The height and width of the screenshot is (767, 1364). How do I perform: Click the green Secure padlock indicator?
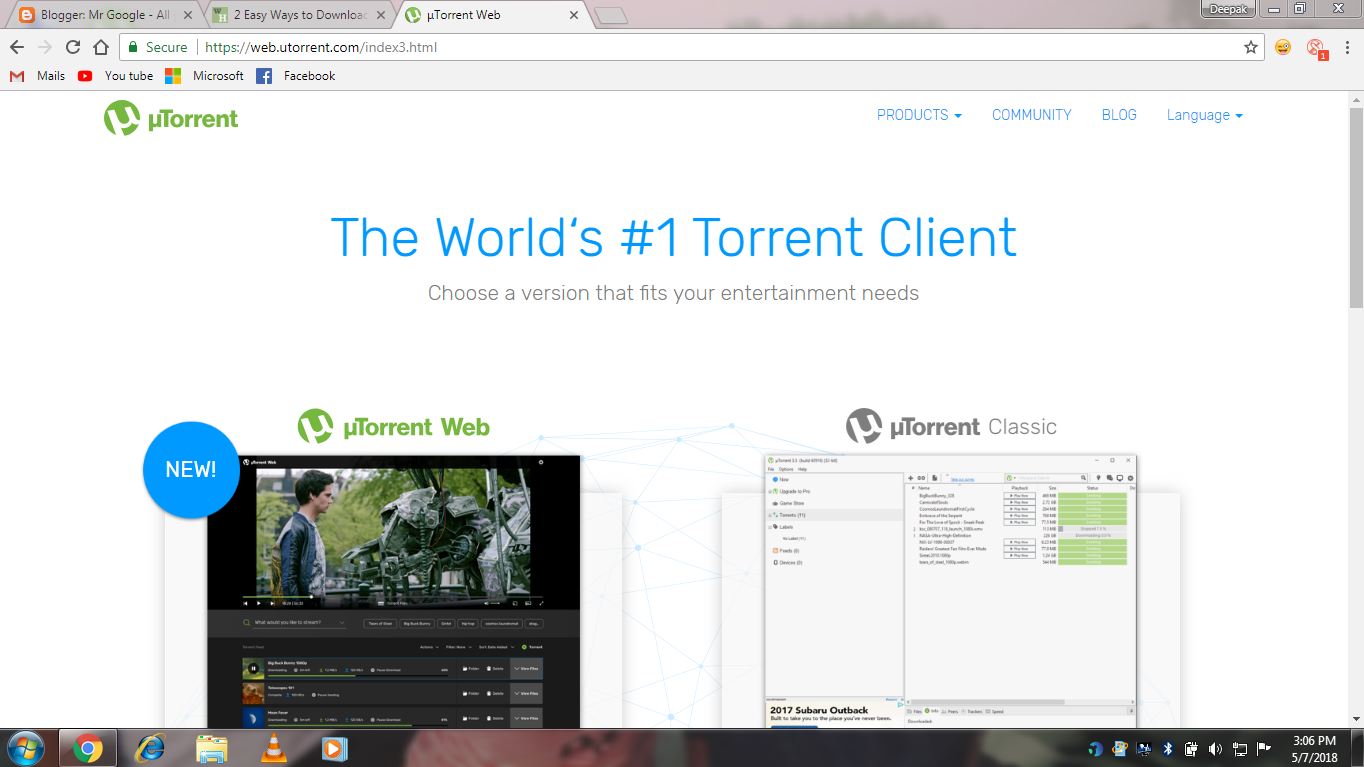coord(158,47)
